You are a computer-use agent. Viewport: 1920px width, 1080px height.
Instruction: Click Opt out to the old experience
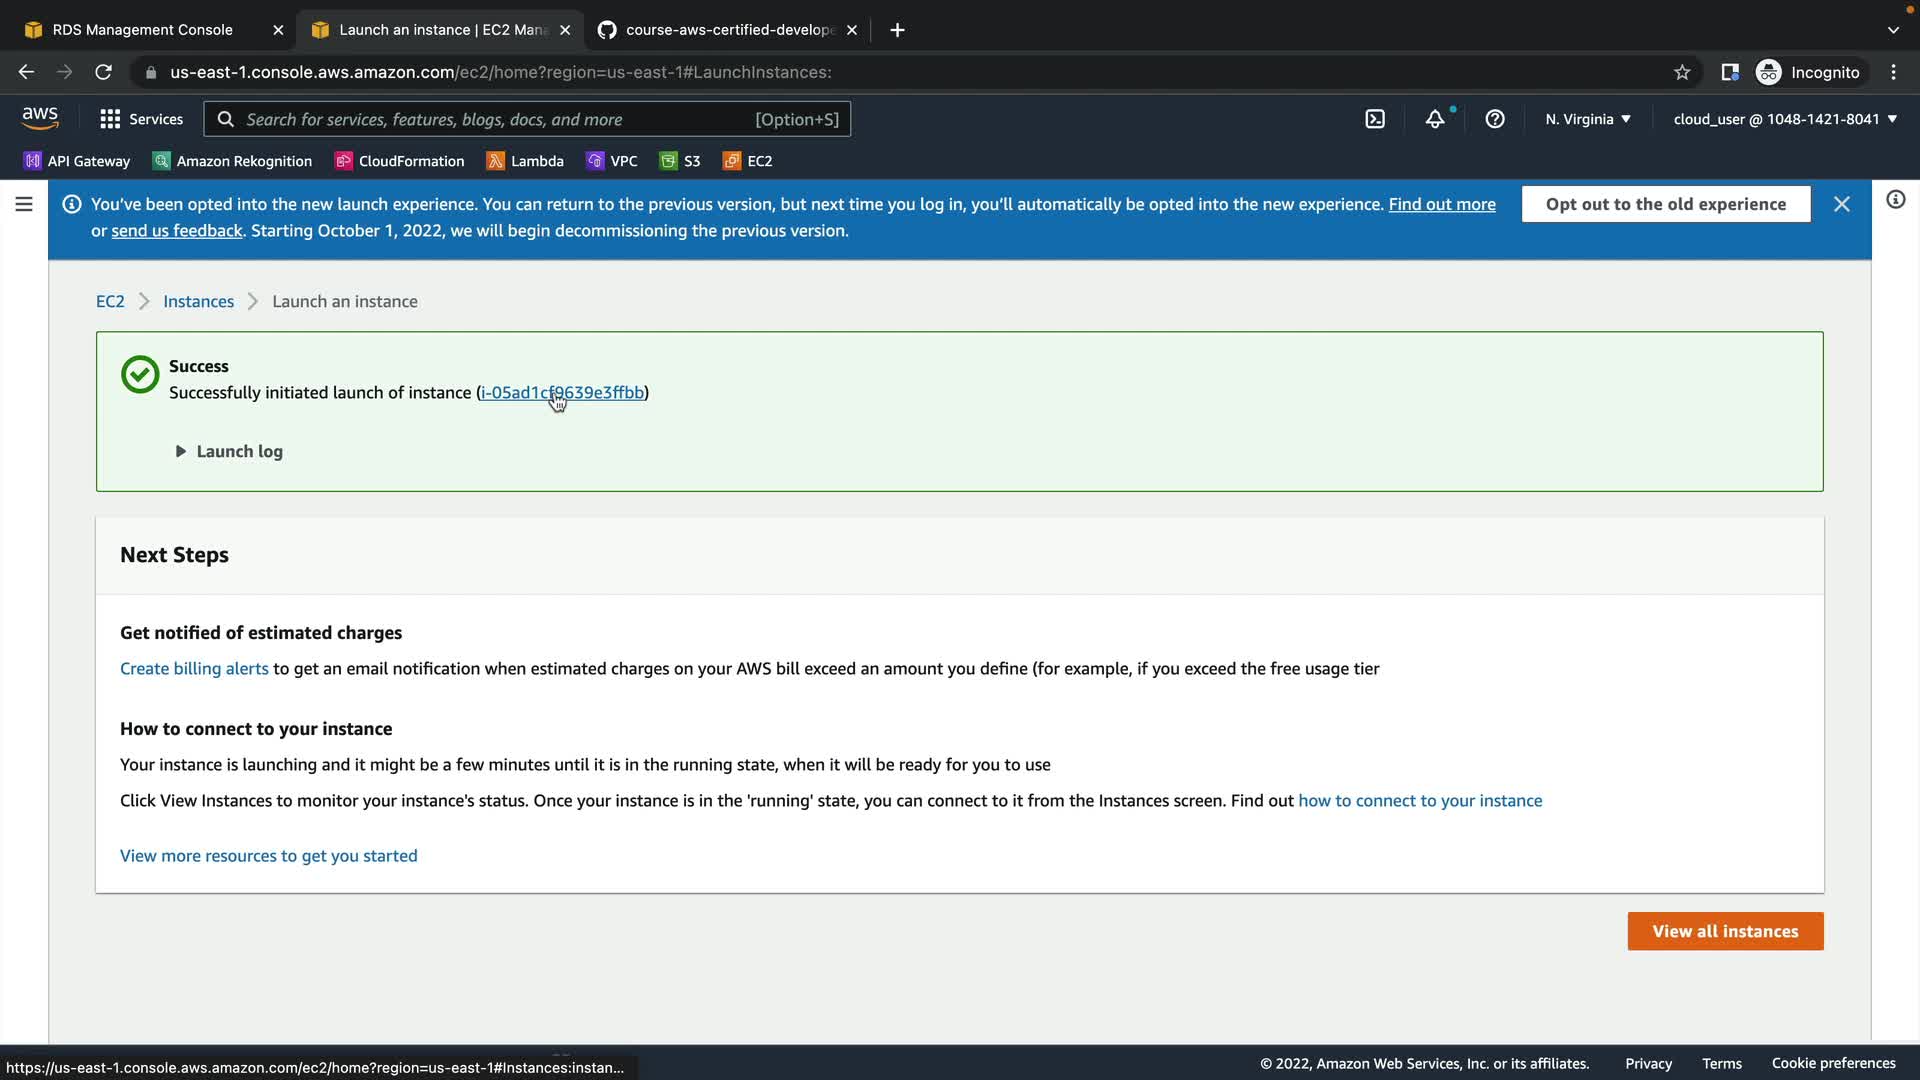coord(1665,204)
